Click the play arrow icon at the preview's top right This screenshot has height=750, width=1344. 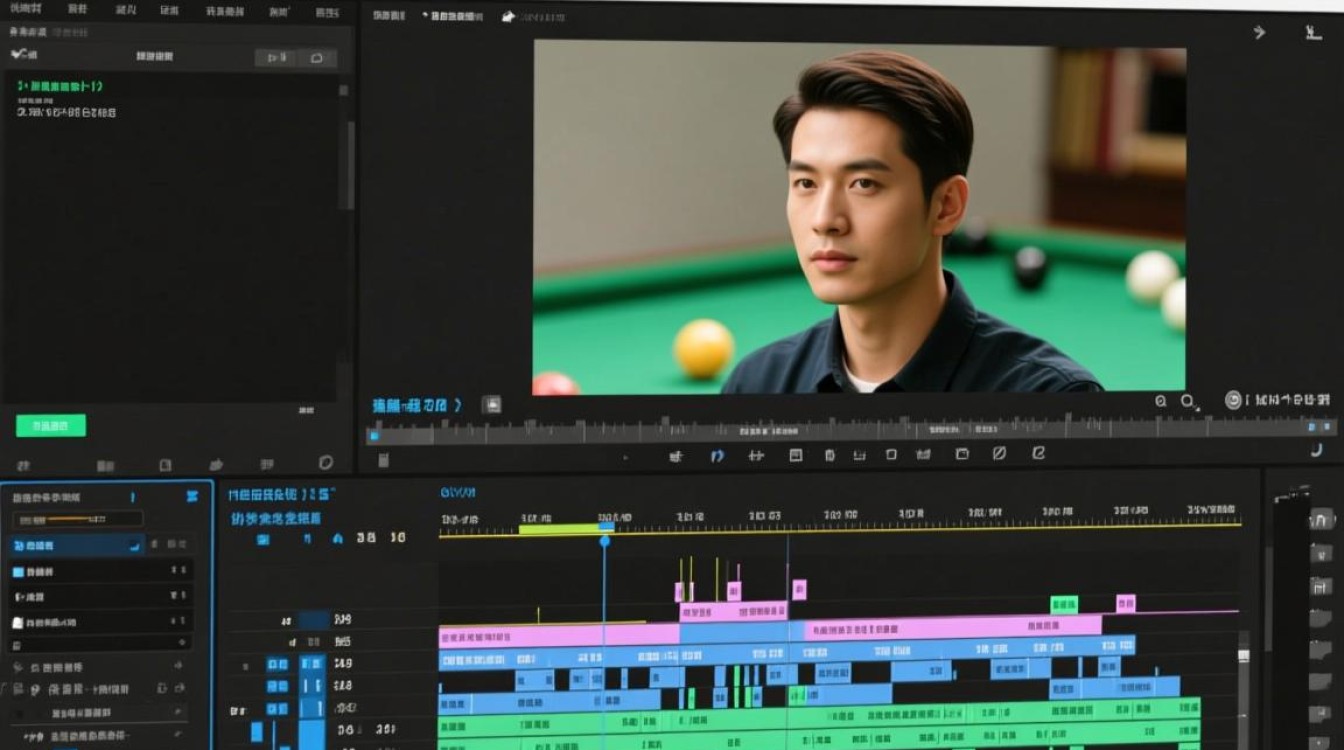[x=1259, y=32]
